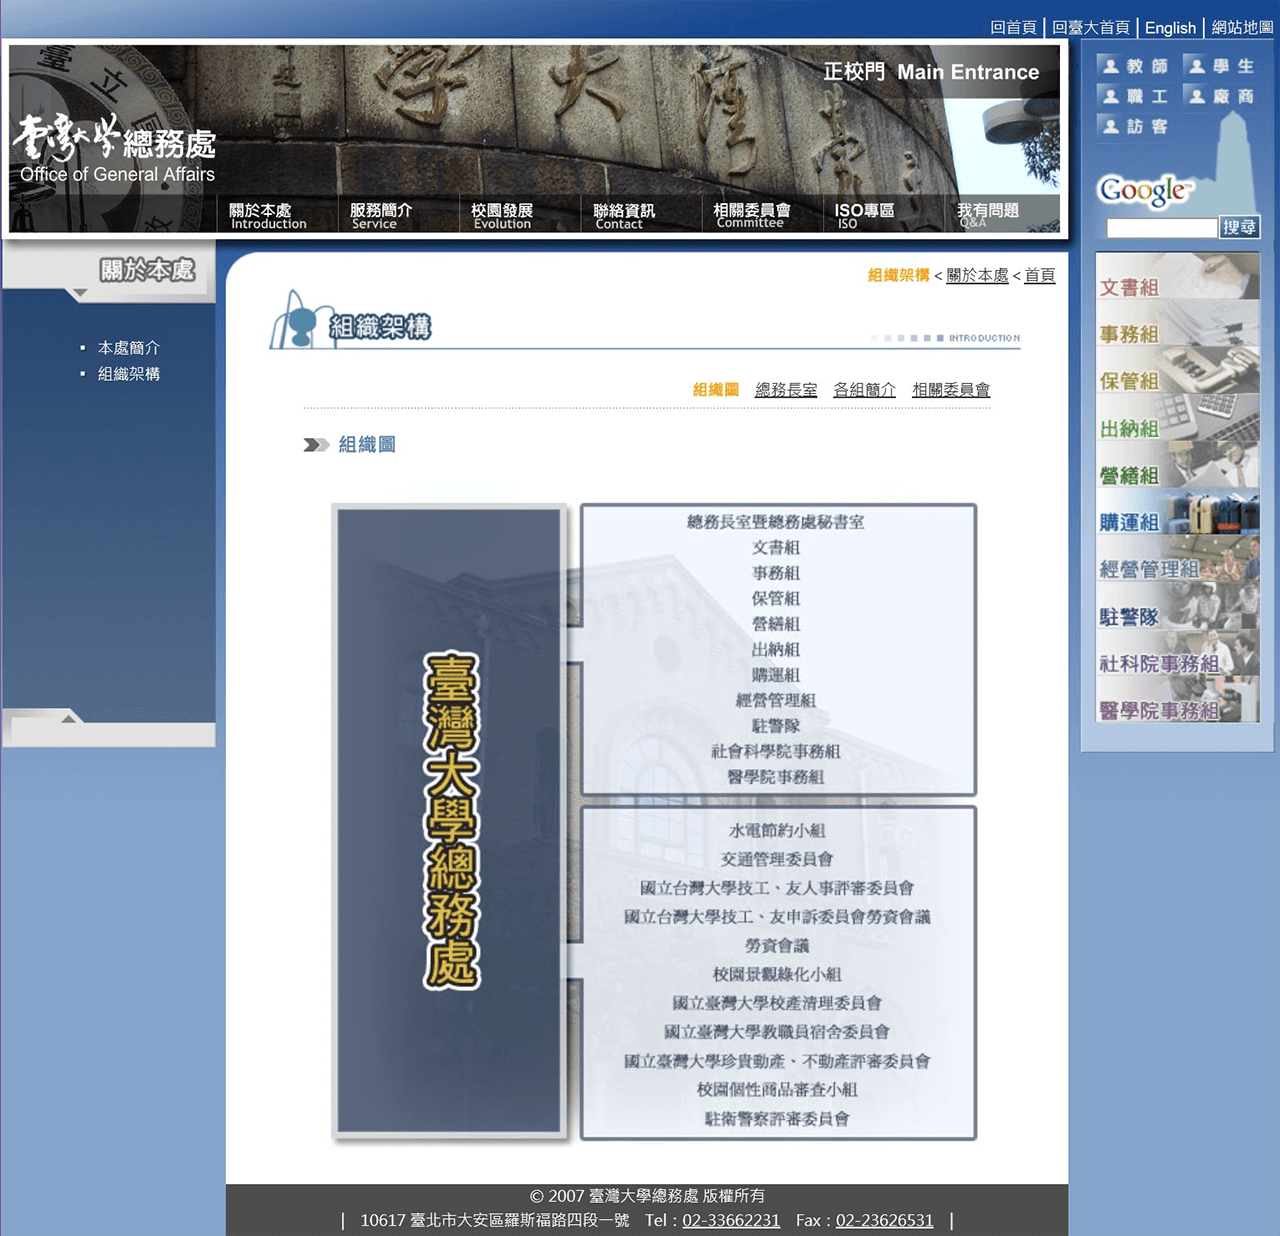Click 總務長室暨總務處秘書室 in the org chart
Viewport: 1280px width, 1236px height.
[776, 522]
